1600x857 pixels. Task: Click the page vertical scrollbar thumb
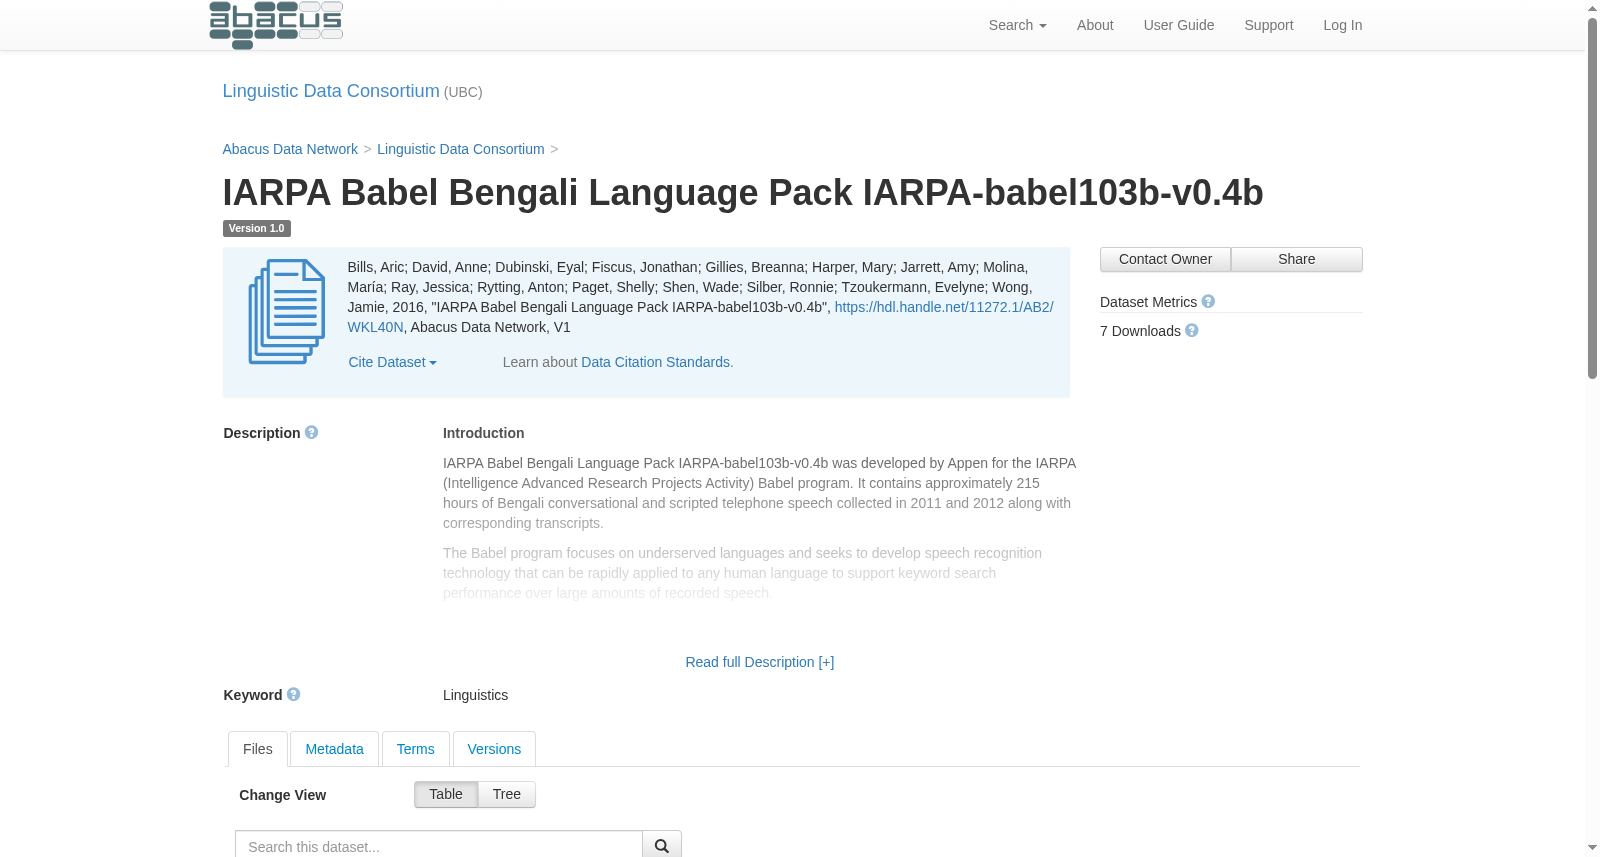coord(1592,198)
